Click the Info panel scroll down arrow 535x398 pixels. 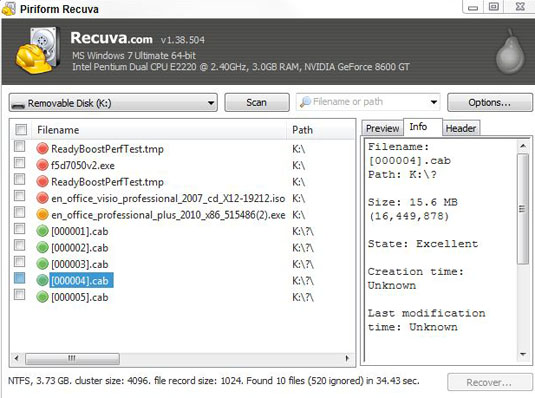tap(522, 354)
